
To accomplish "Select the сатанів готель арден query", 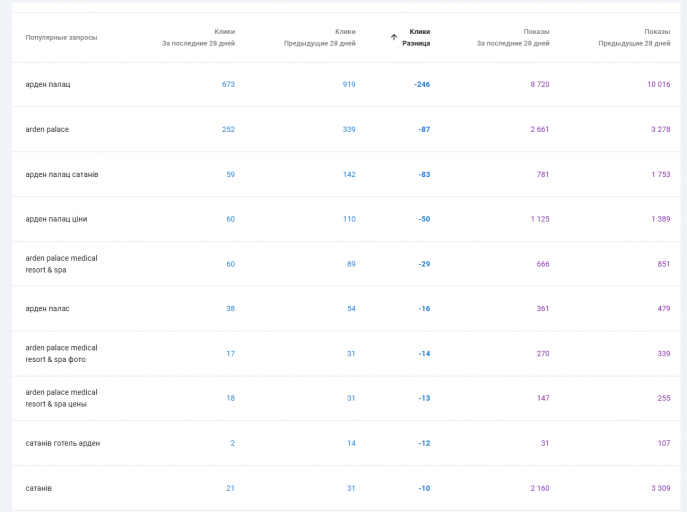I will [x=63, y=443].
